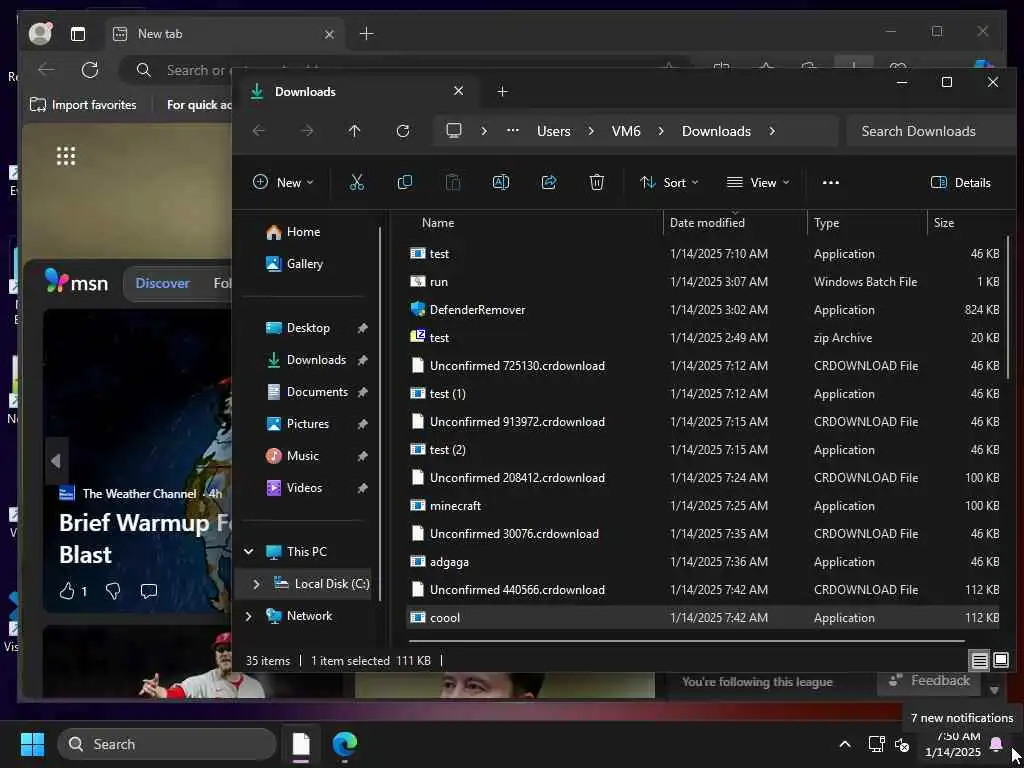Open Microsoft Edge from the taskbar
Screen dimensions: 1024x768
pyautogui.click(x=345, y=744)
